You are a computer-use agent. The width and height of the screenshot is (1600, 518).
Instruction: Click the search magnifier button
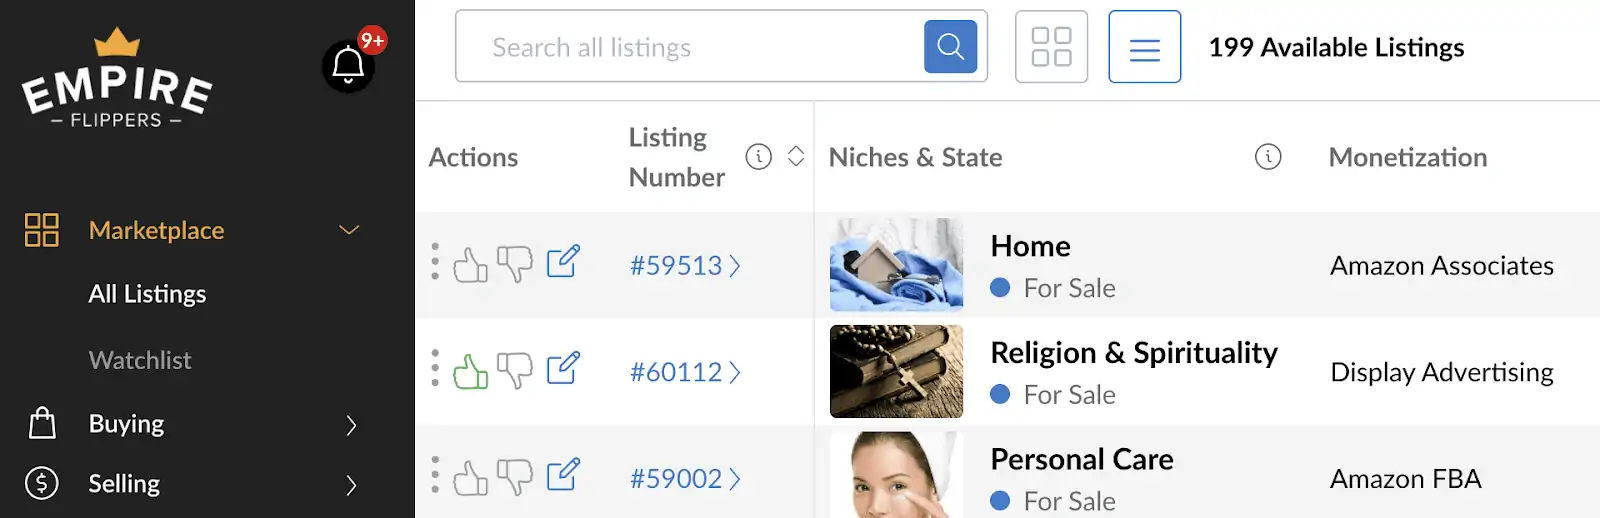(x=950, y=47)
